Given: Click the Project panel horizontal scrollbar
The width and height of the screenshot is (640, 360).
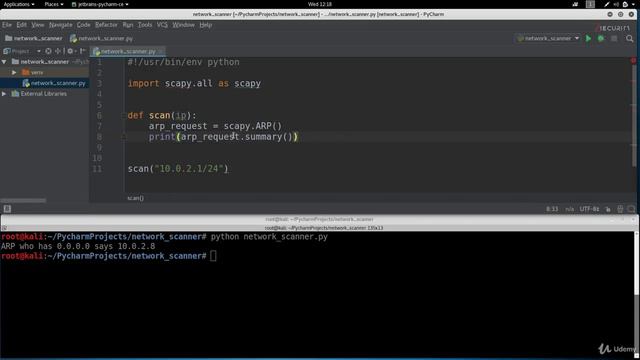Looking at the screenshot, I should pyautogui.click(x=23, y=200).
